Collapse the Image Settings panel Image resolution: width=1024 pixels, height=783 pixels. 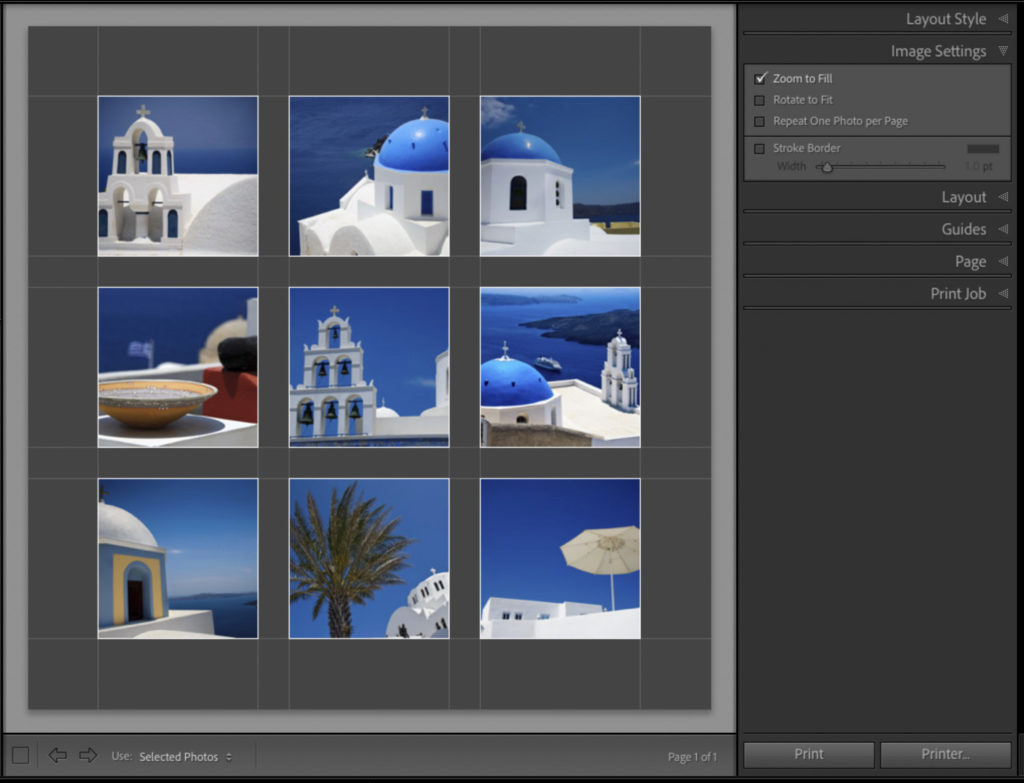coord(938,51)
